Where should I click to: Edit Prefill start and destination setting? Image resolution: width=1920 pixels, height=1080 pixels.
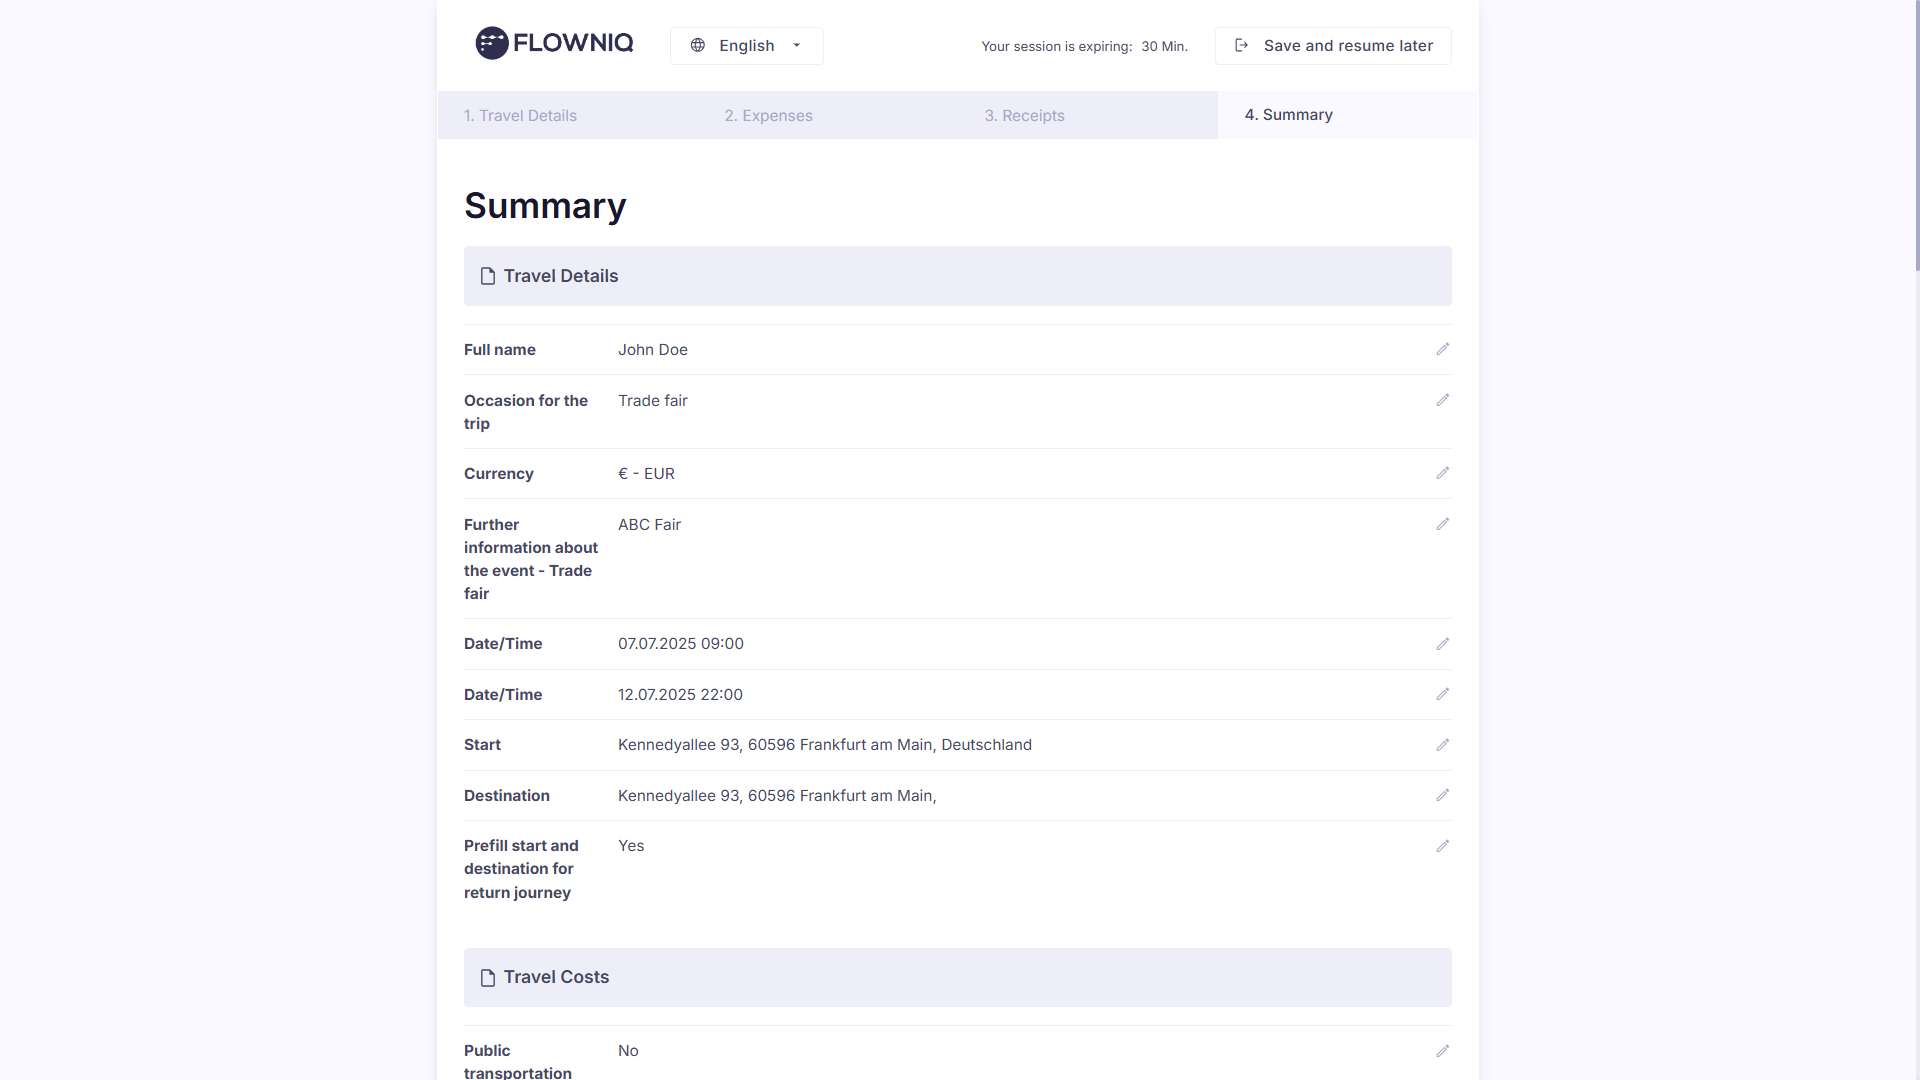point(1442,846)
